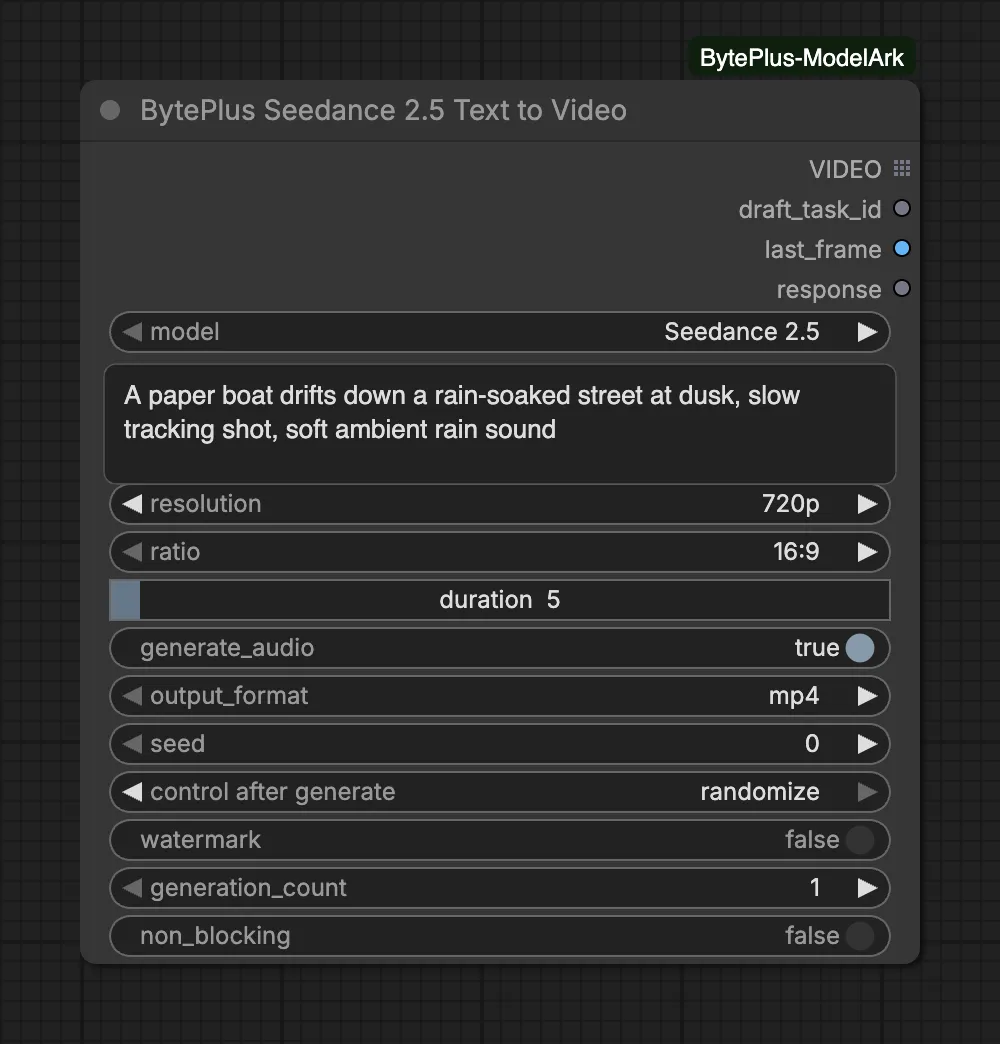This screenshot has height=1044, width=1000.
Task: Click the generation_count value field
Action: pyautogui.click(x=499, y=888)
